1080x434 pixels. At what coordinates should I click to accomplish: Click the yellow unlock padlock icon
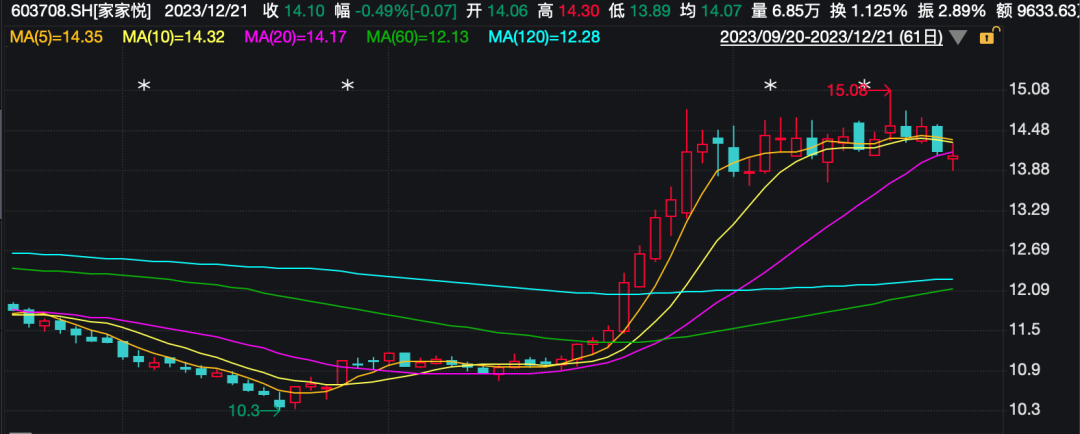(987, 38)
